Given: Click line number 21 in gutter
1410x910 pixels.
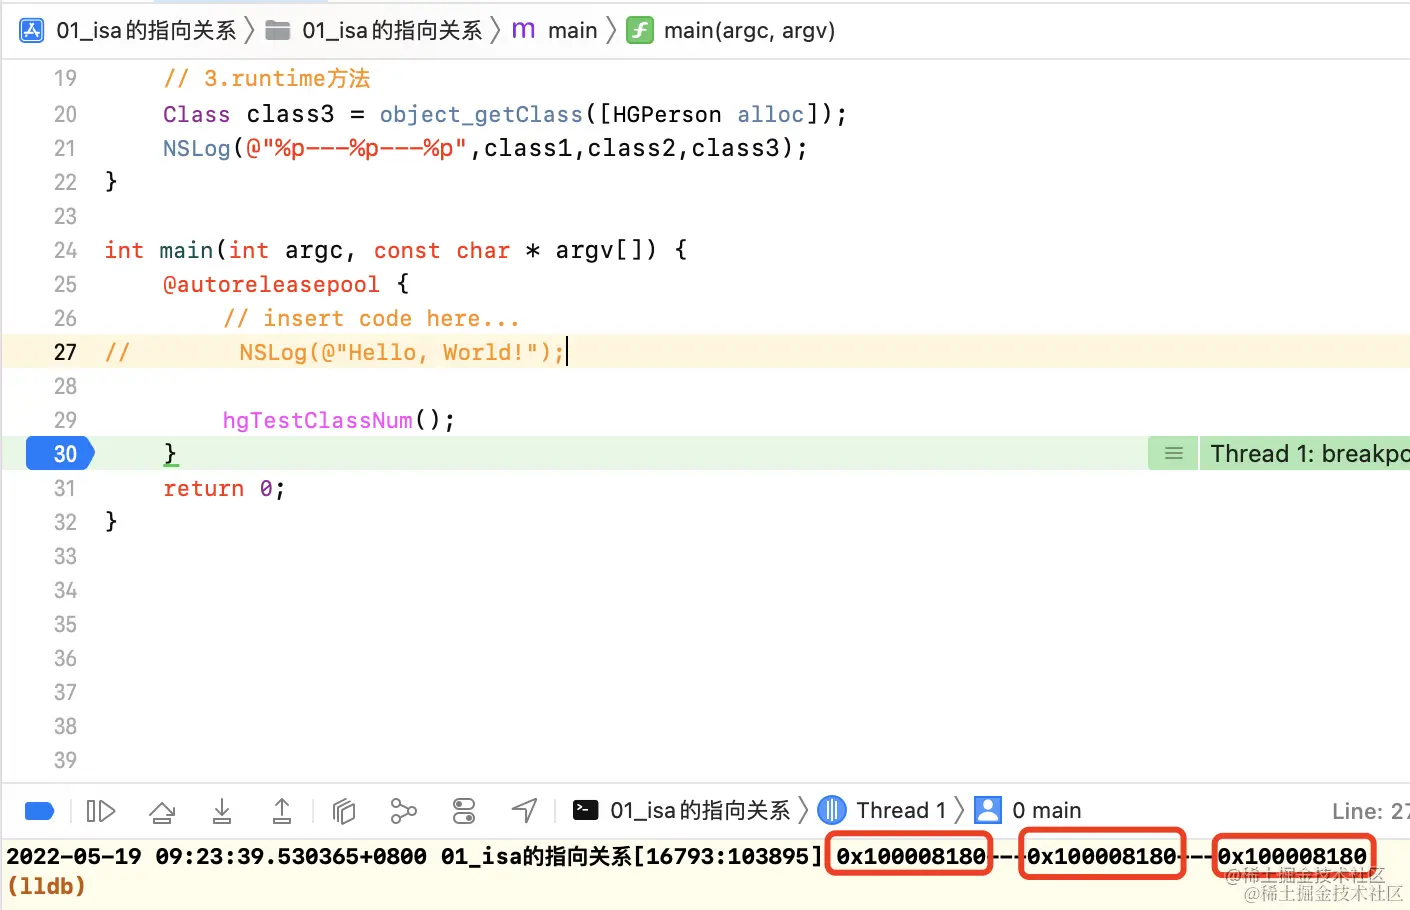Looking at the screenshot, I should point(65,148).
